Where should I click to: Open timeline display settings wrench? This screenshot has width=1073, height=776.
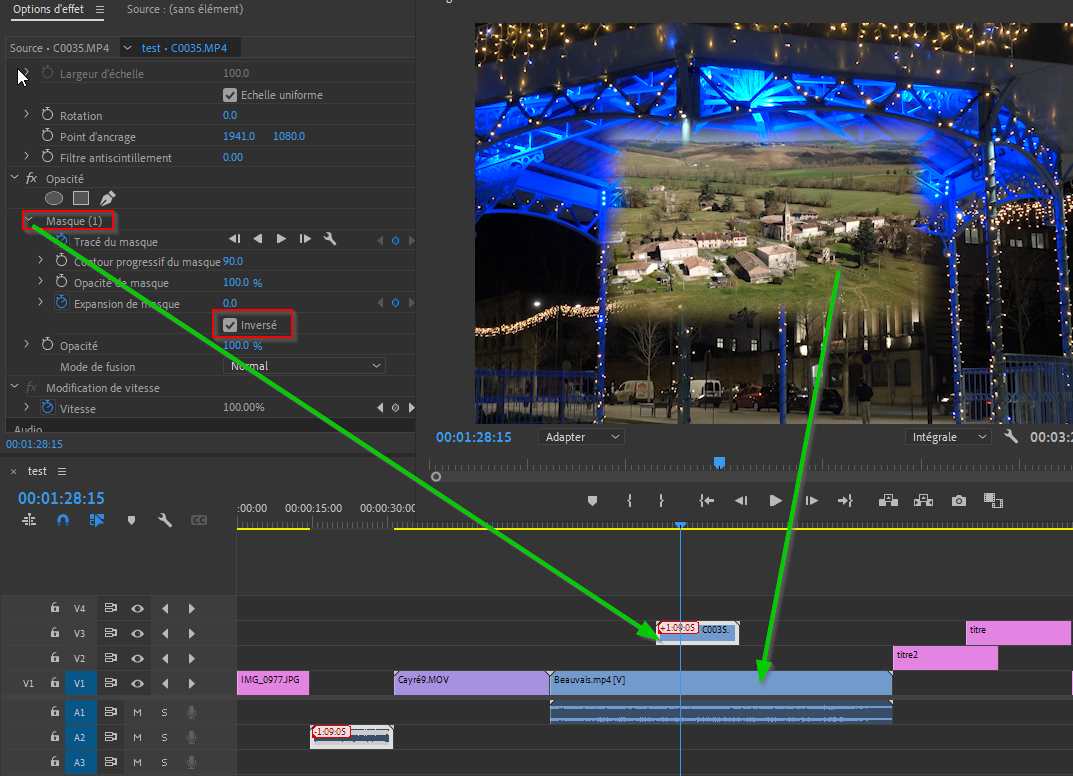point(165,520)
